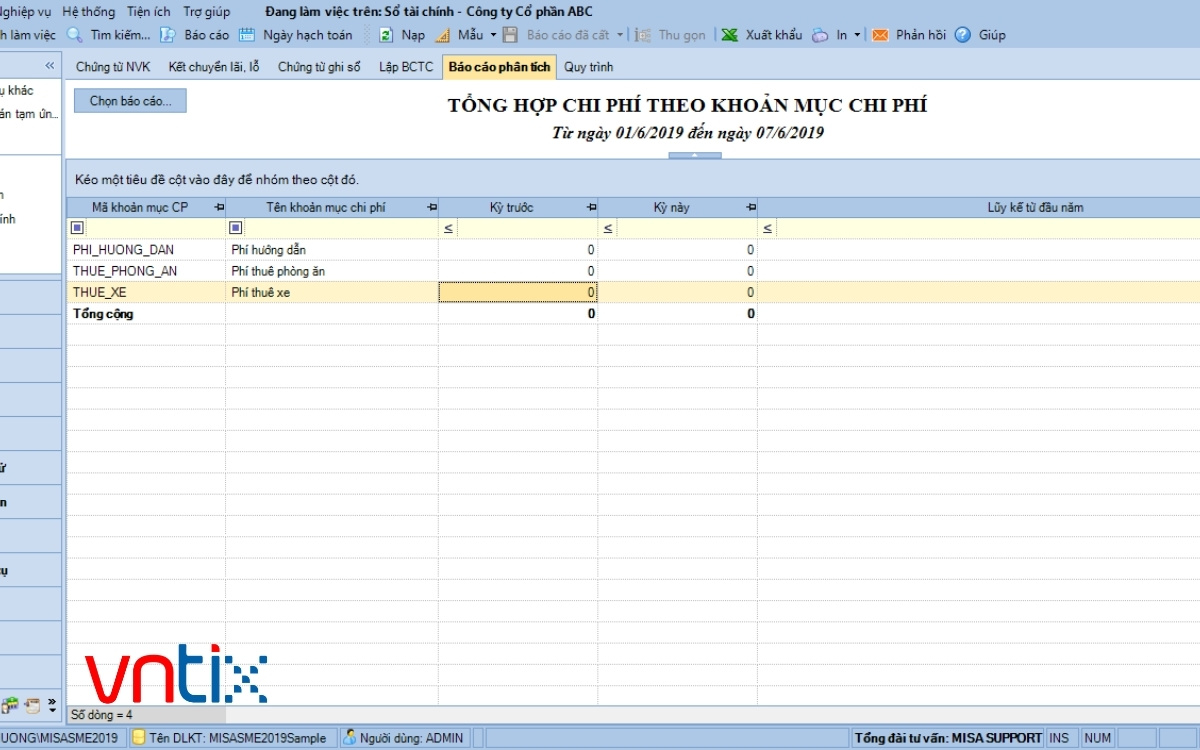The width and height of the screenshot is (1200, 750).
Task: Click the Phản hồi envelope icon
Action: pos(880,35)
